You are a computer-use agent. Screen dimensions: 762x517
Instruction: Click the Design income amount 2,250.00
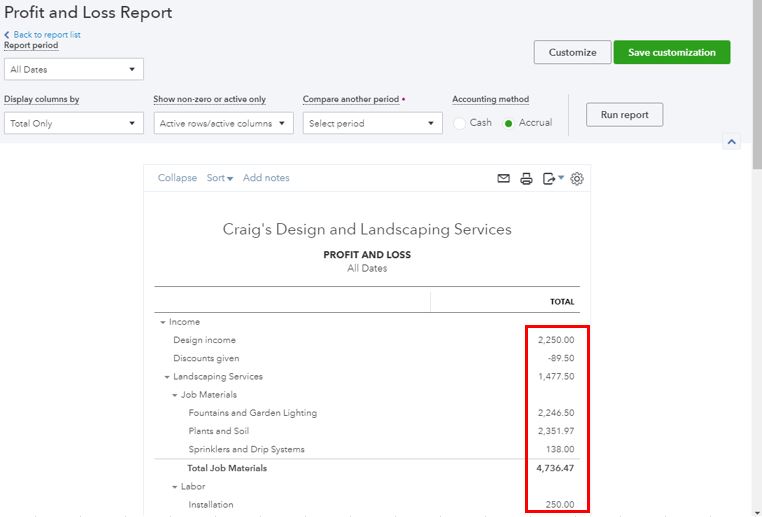556,340
